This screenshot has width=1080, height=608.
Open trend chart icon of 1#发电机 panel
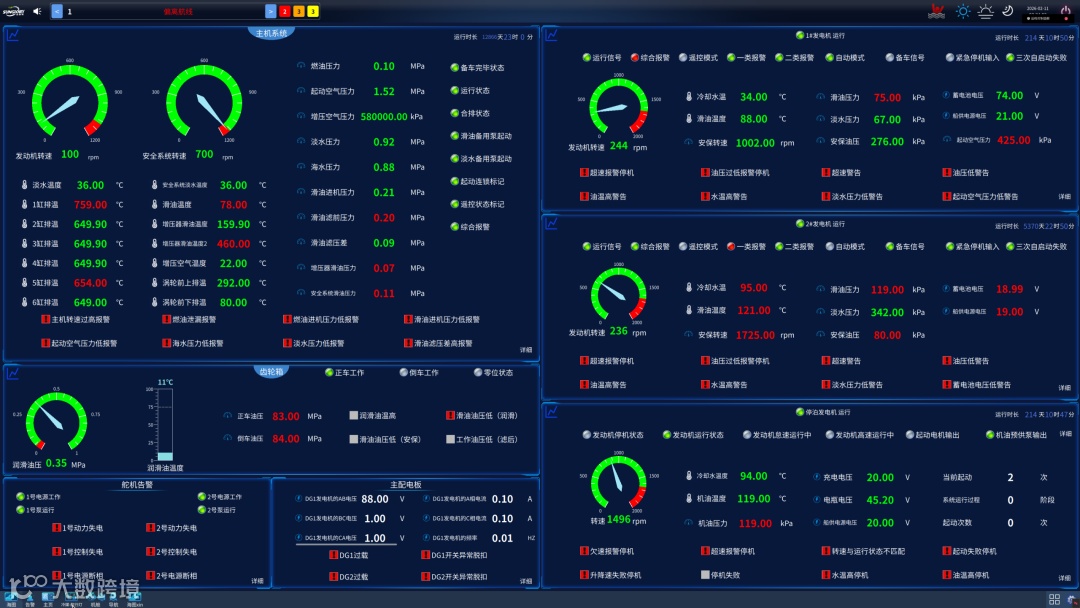pos(552,34)
